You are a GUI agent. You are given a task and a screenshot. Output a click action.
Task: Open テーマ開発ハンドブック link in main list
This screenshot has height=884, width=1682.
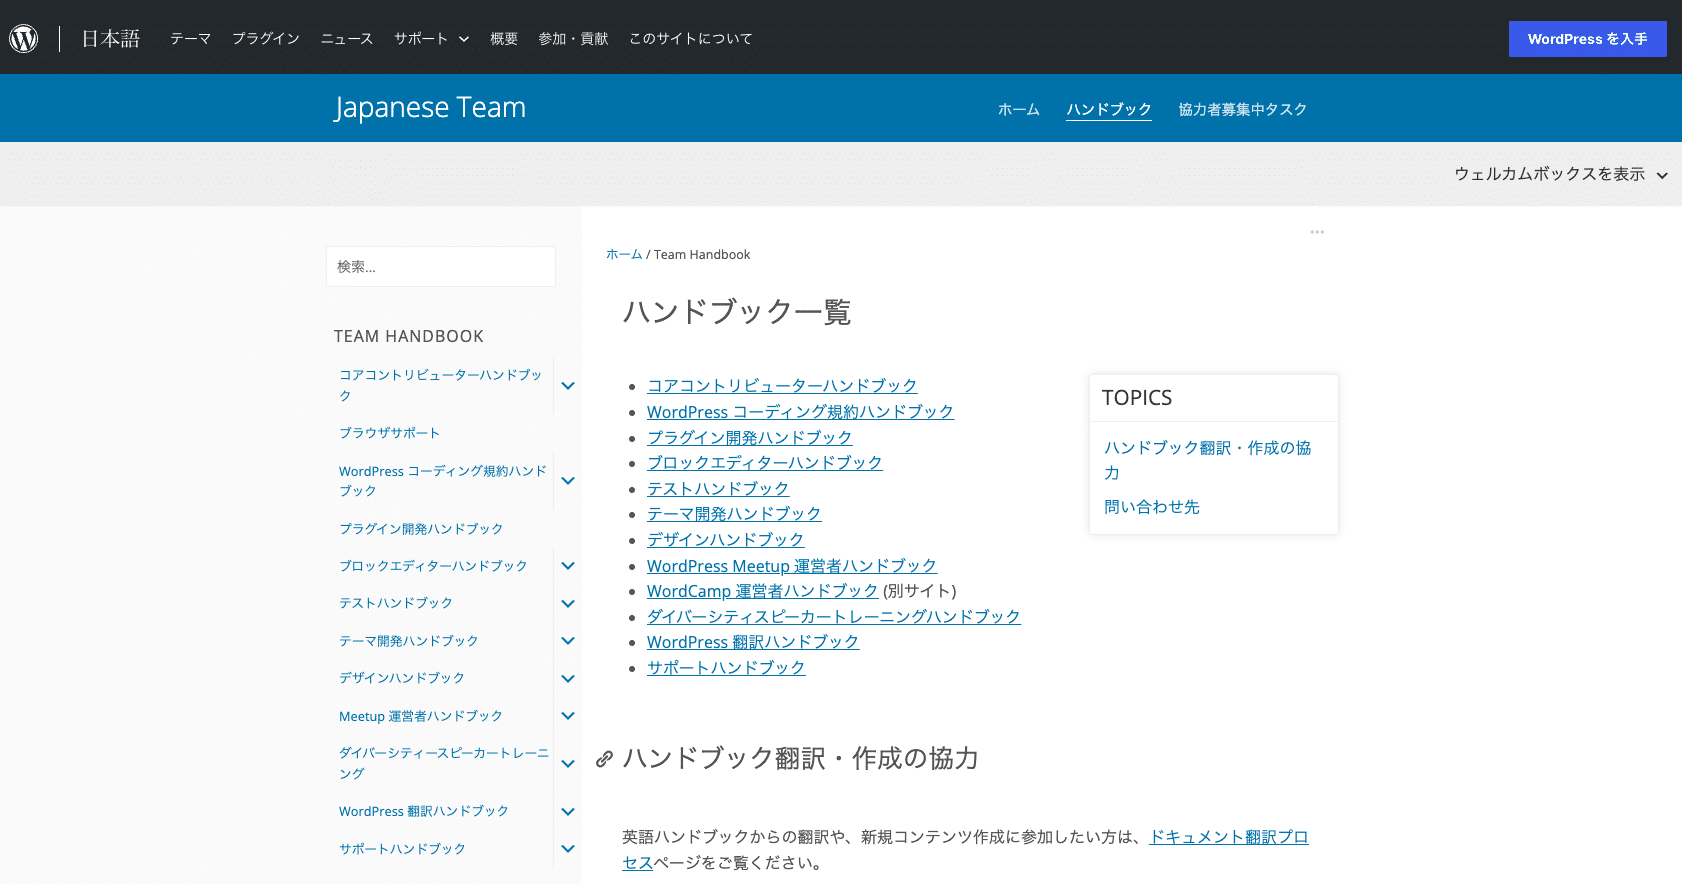tap(734, 514)
